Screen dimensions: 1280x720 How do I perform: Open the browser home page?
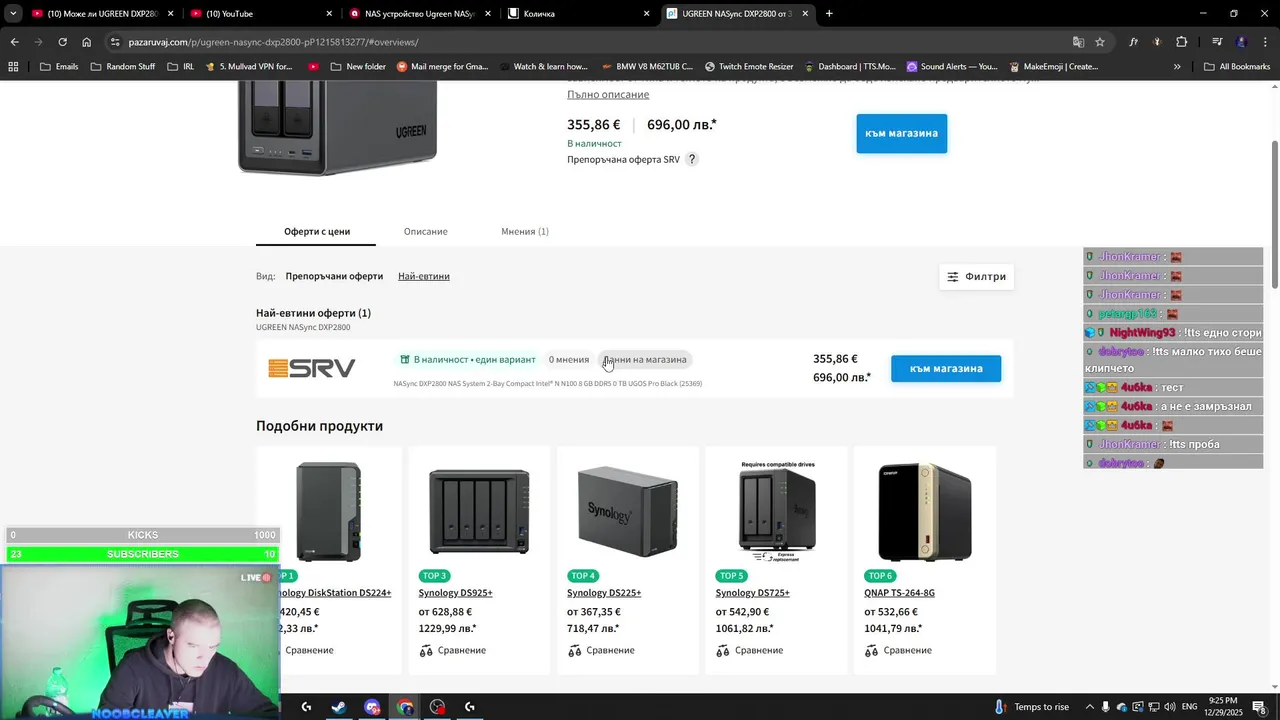click(86, 42)
